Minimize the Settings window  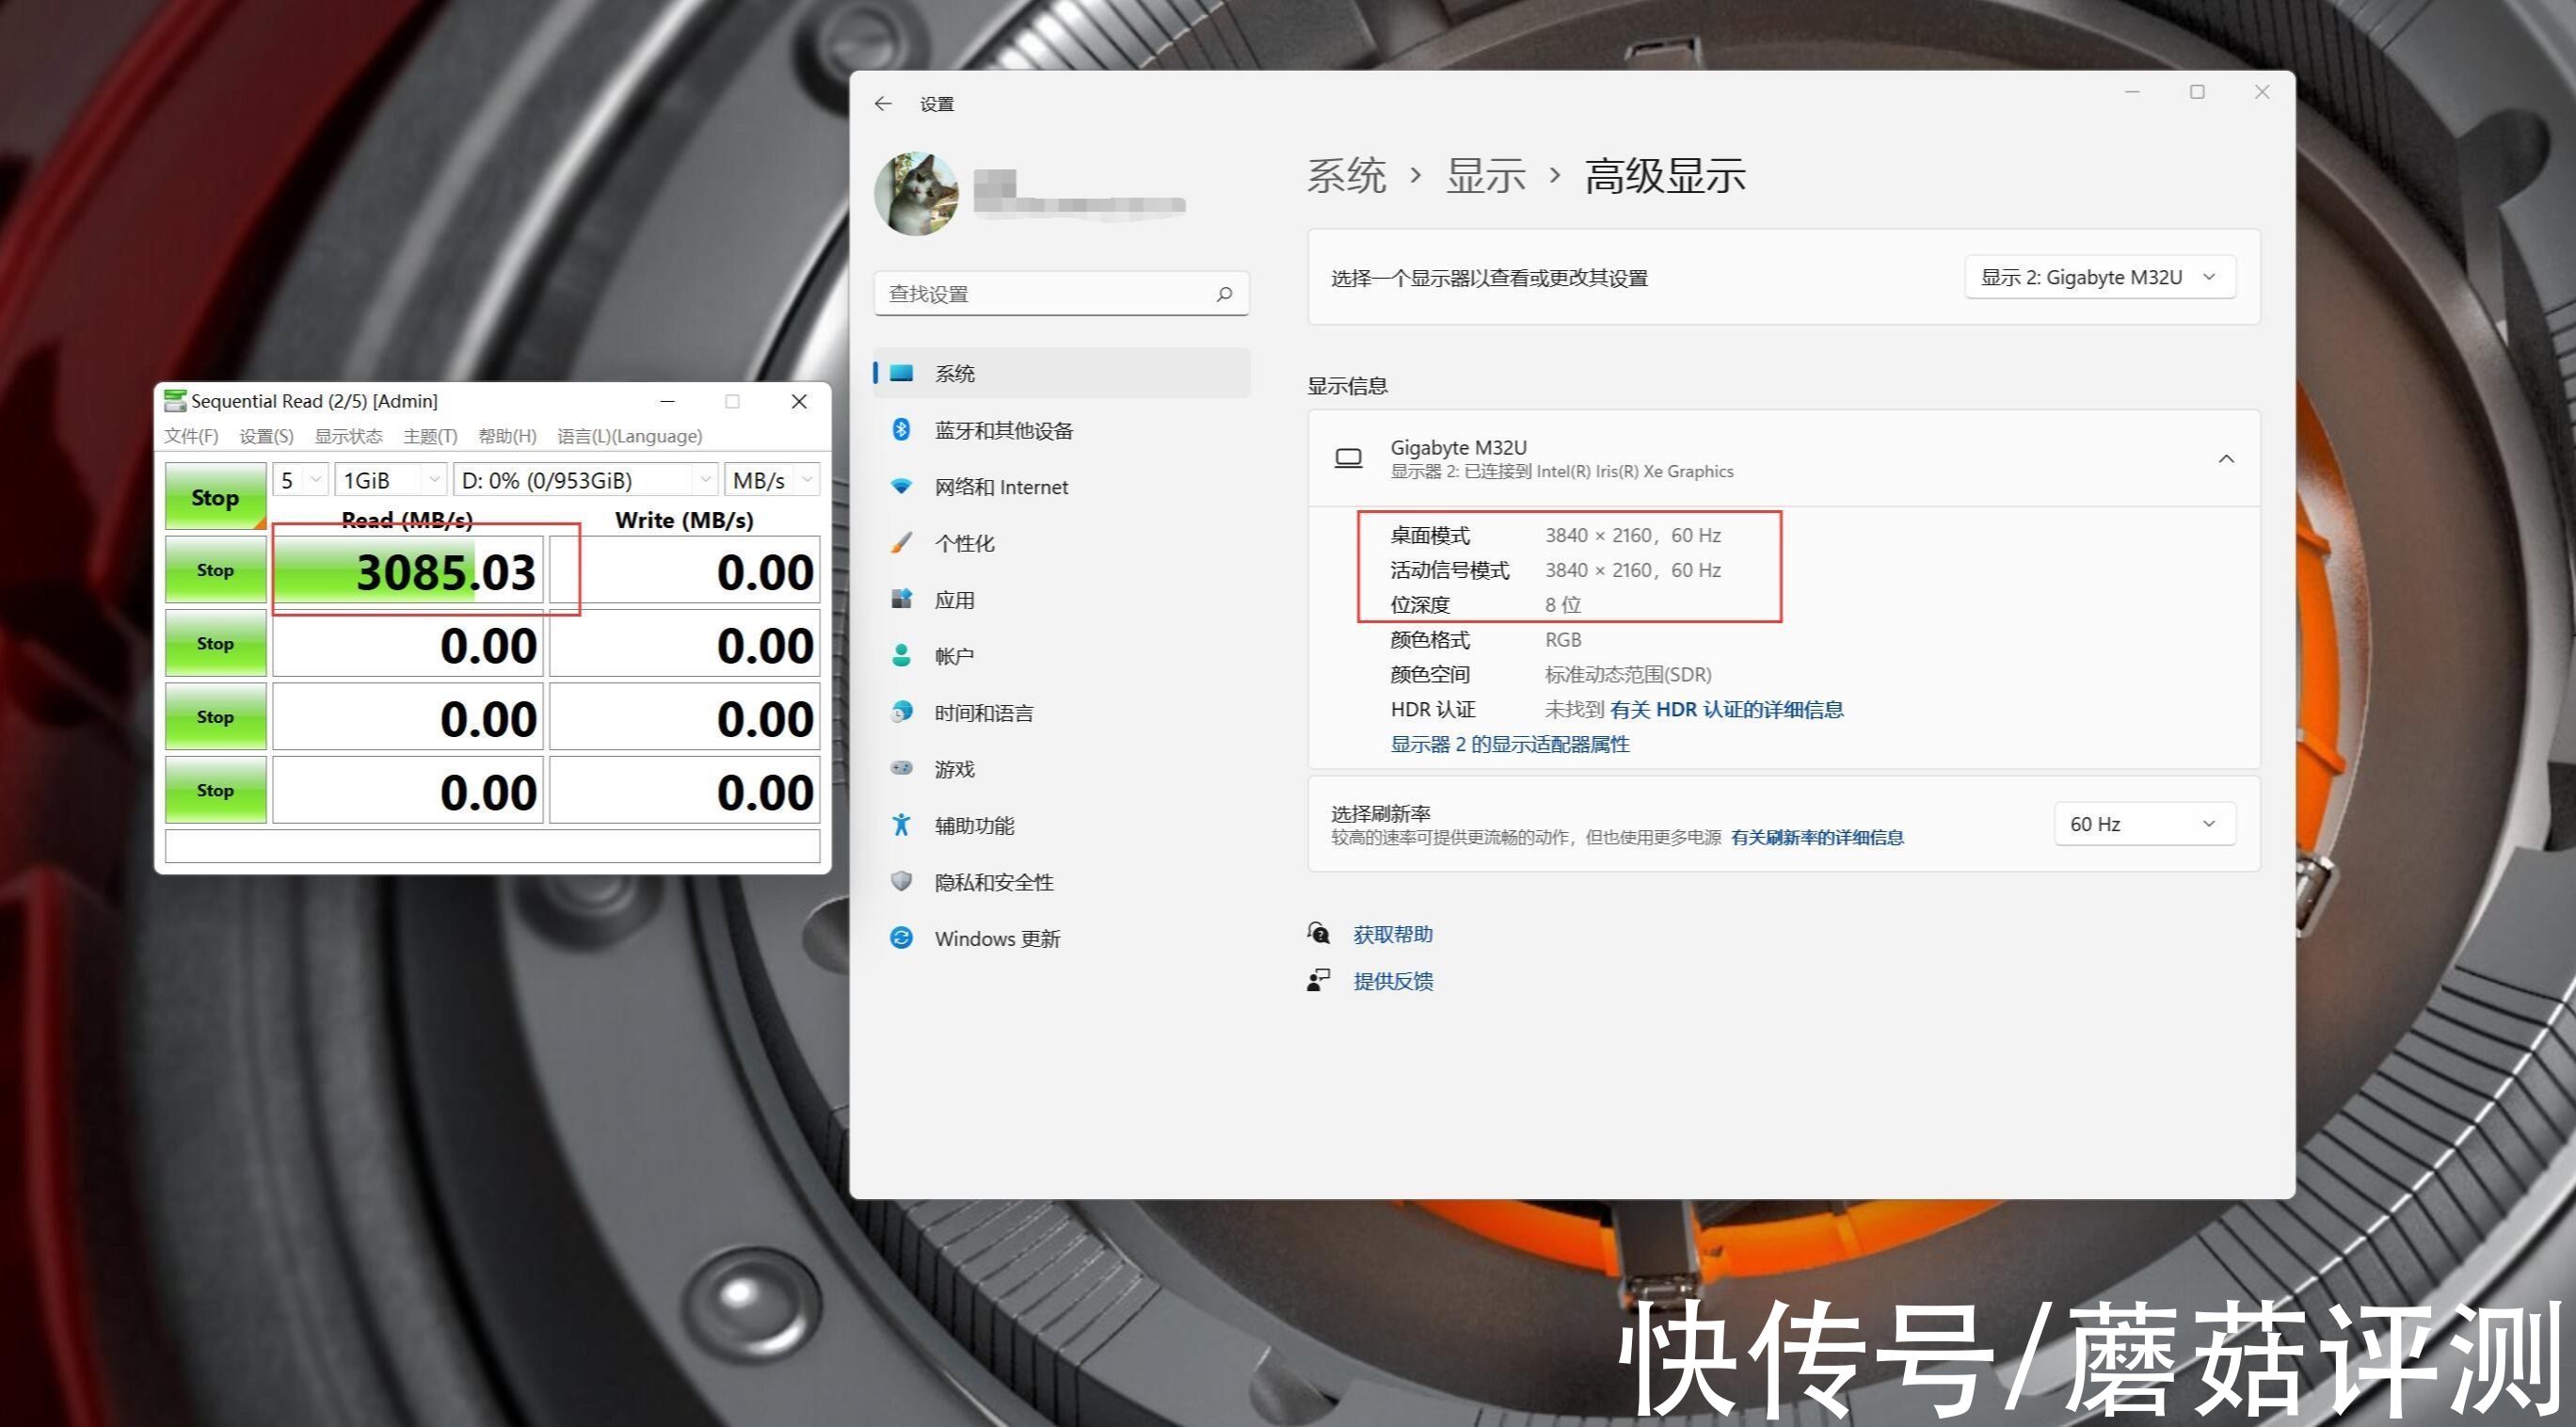[x=2132, y=92]
